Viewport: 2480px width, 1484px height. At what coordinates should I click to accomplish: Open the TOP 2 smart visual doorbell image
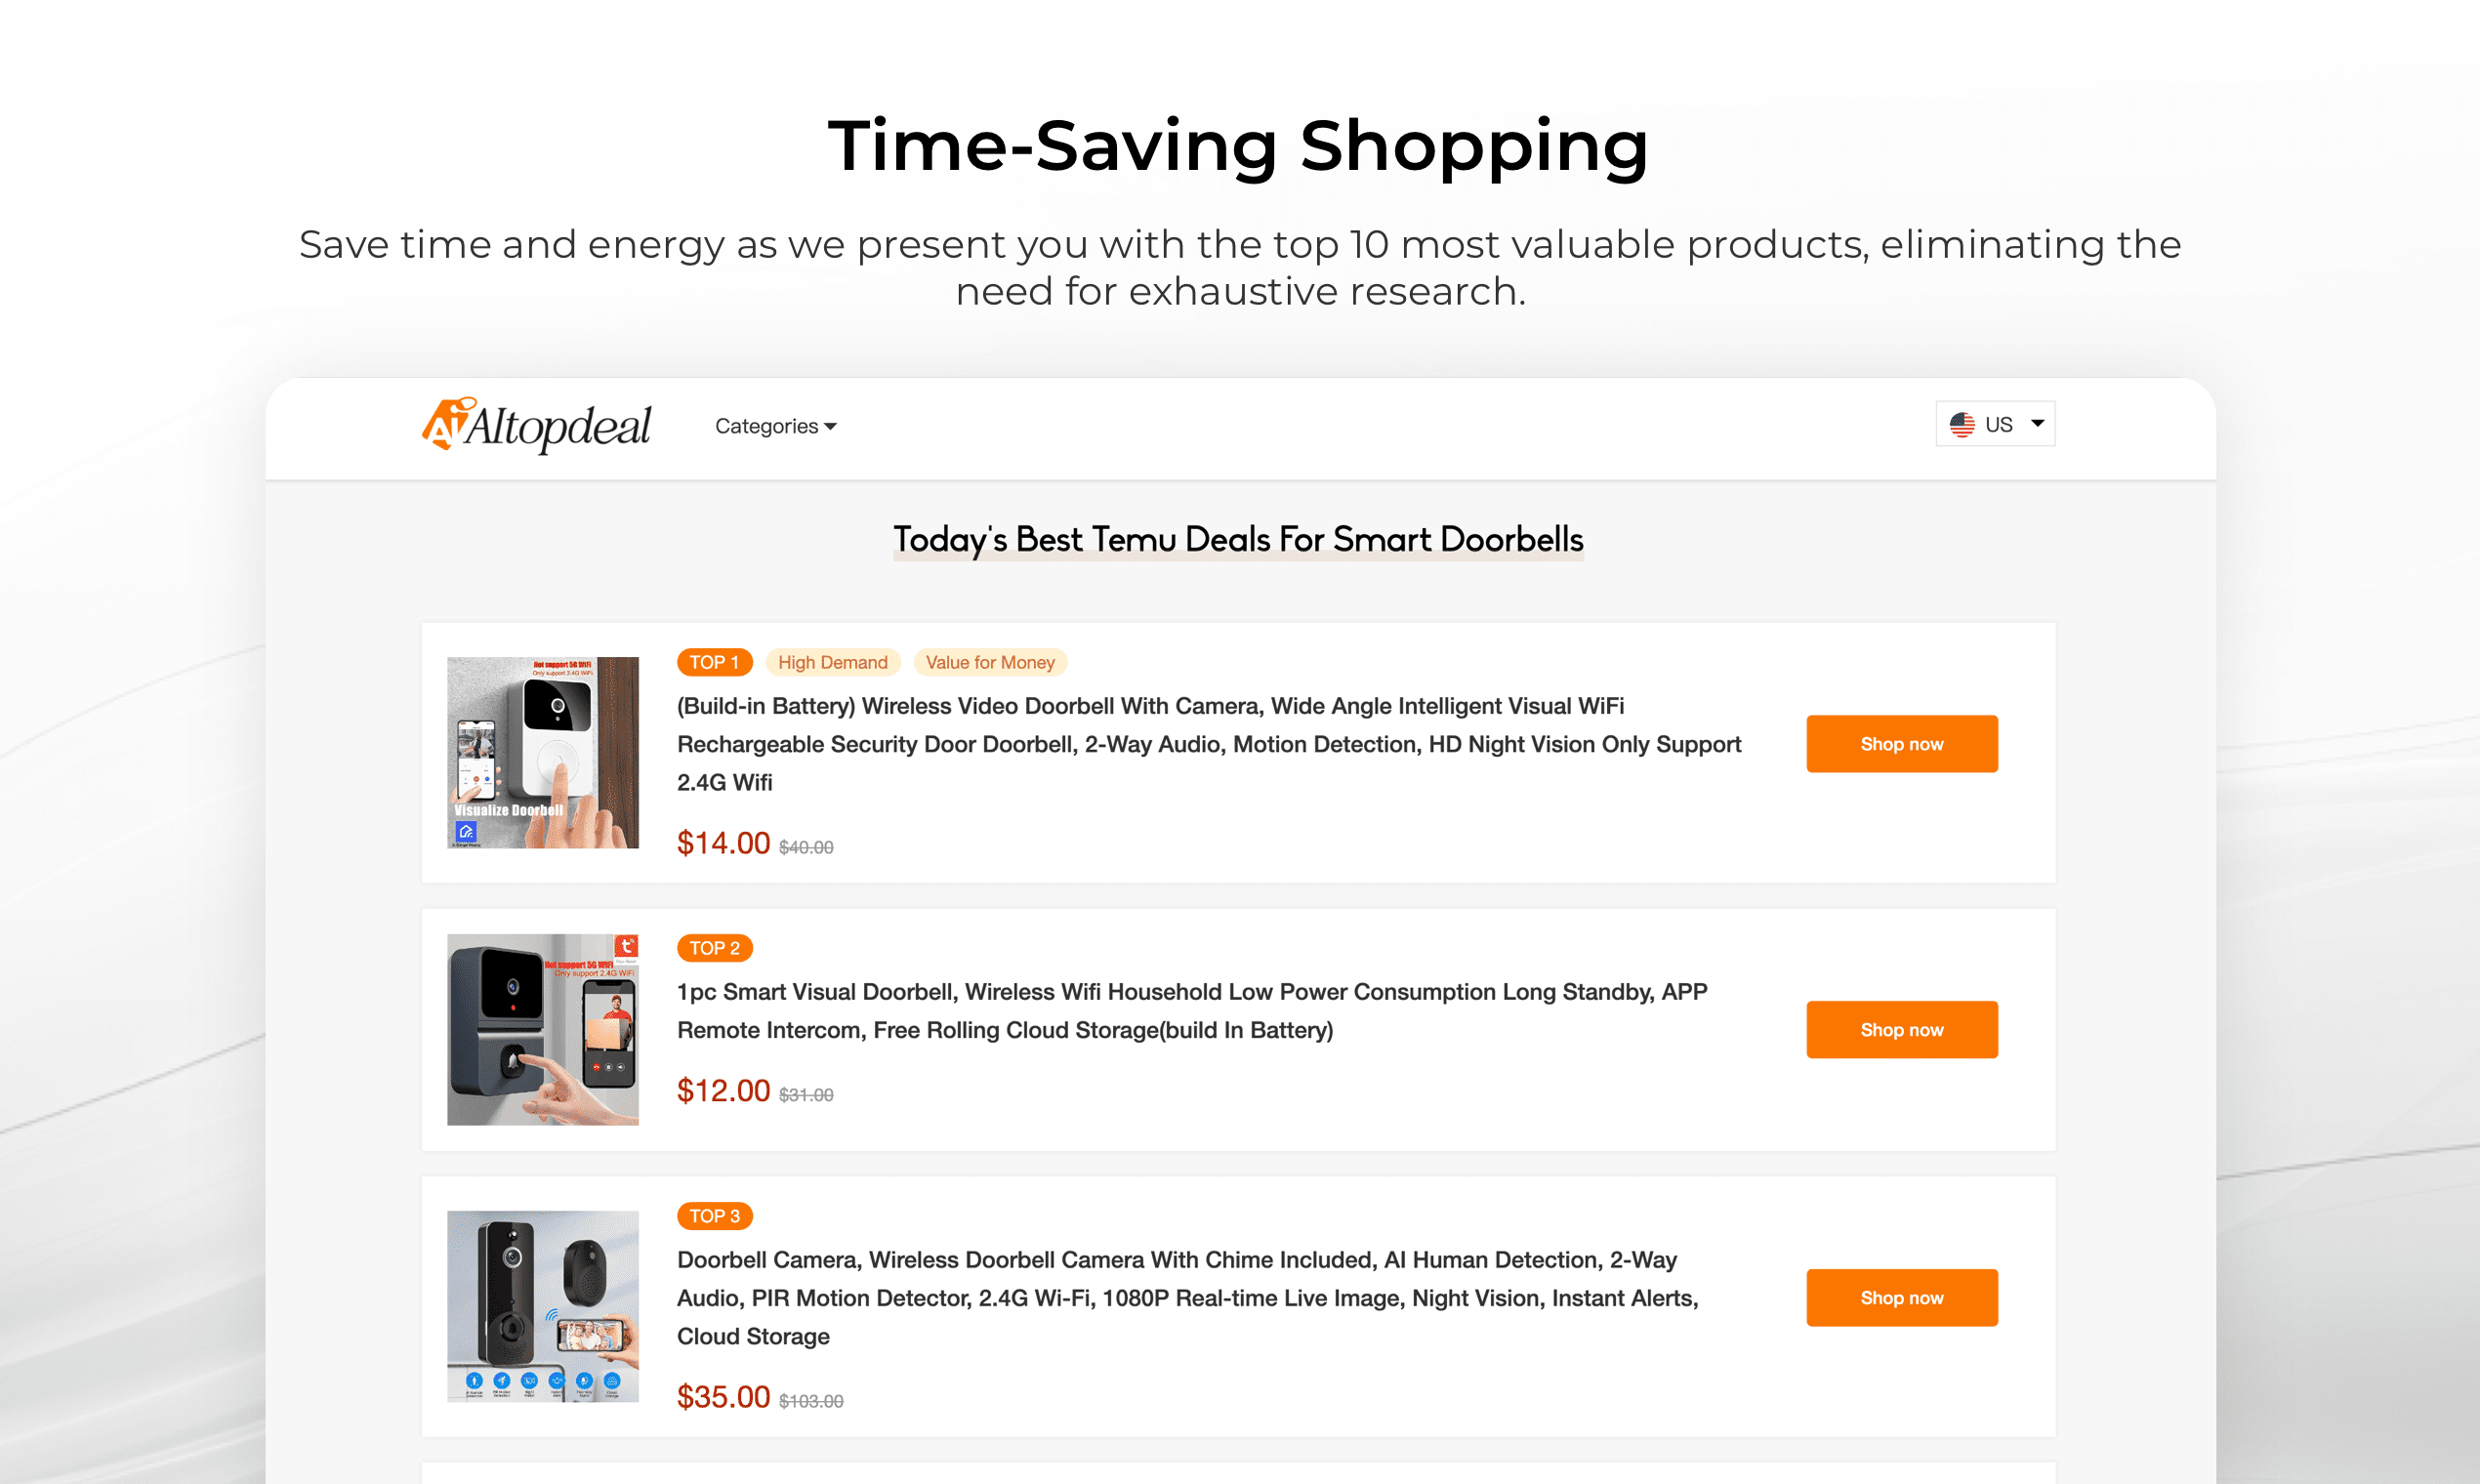coord(543,1029)
